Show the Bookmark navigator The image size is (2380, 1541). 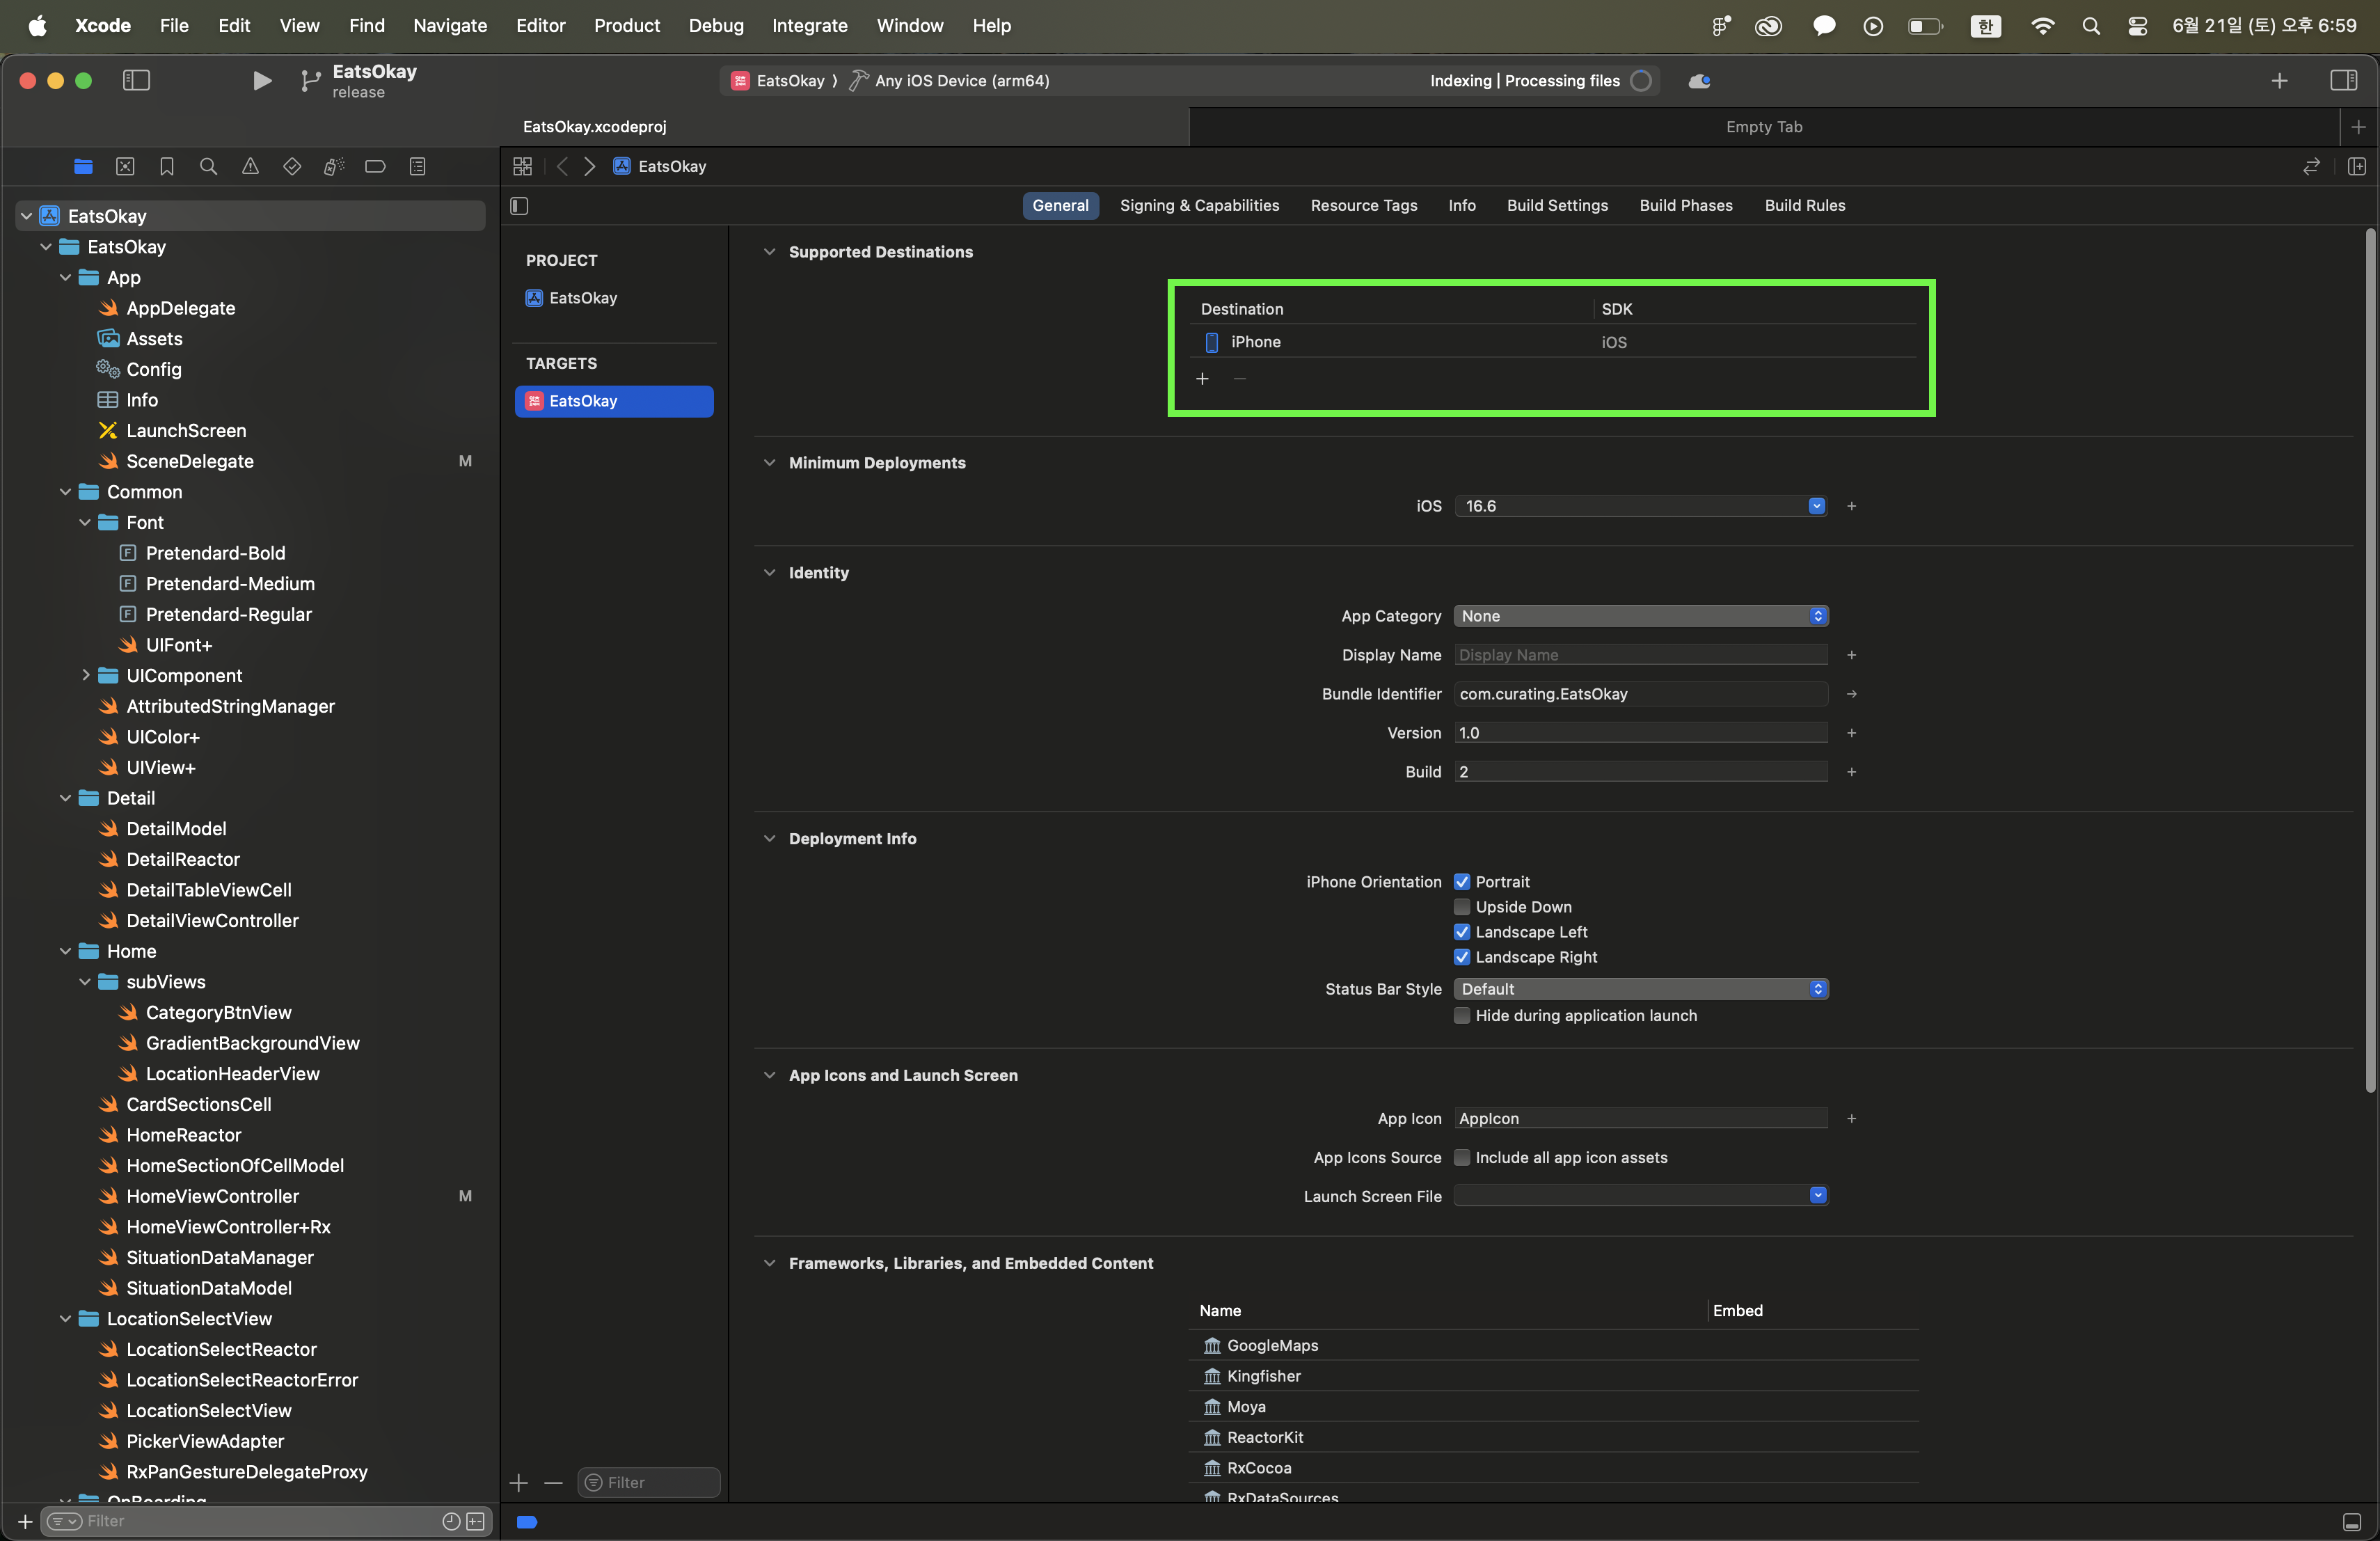[167, 167]
